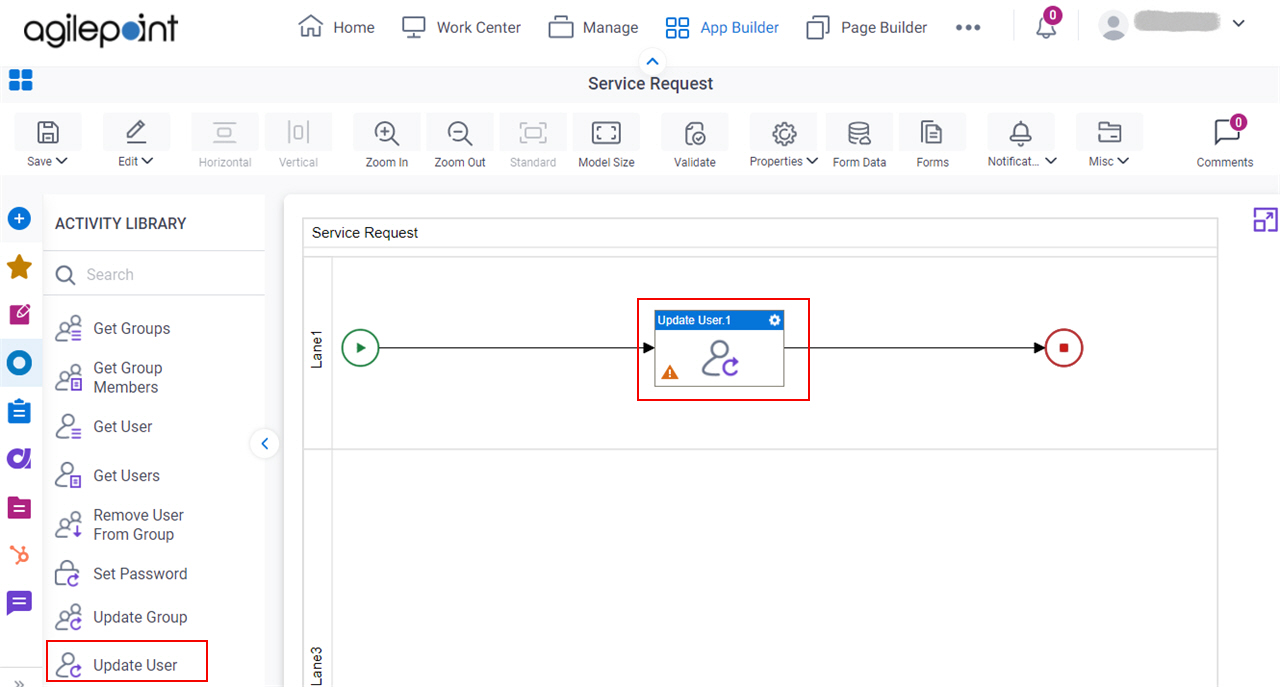Screen dimensions: 1280x687
Task: Zoom In on the process model
Action: 386,143
